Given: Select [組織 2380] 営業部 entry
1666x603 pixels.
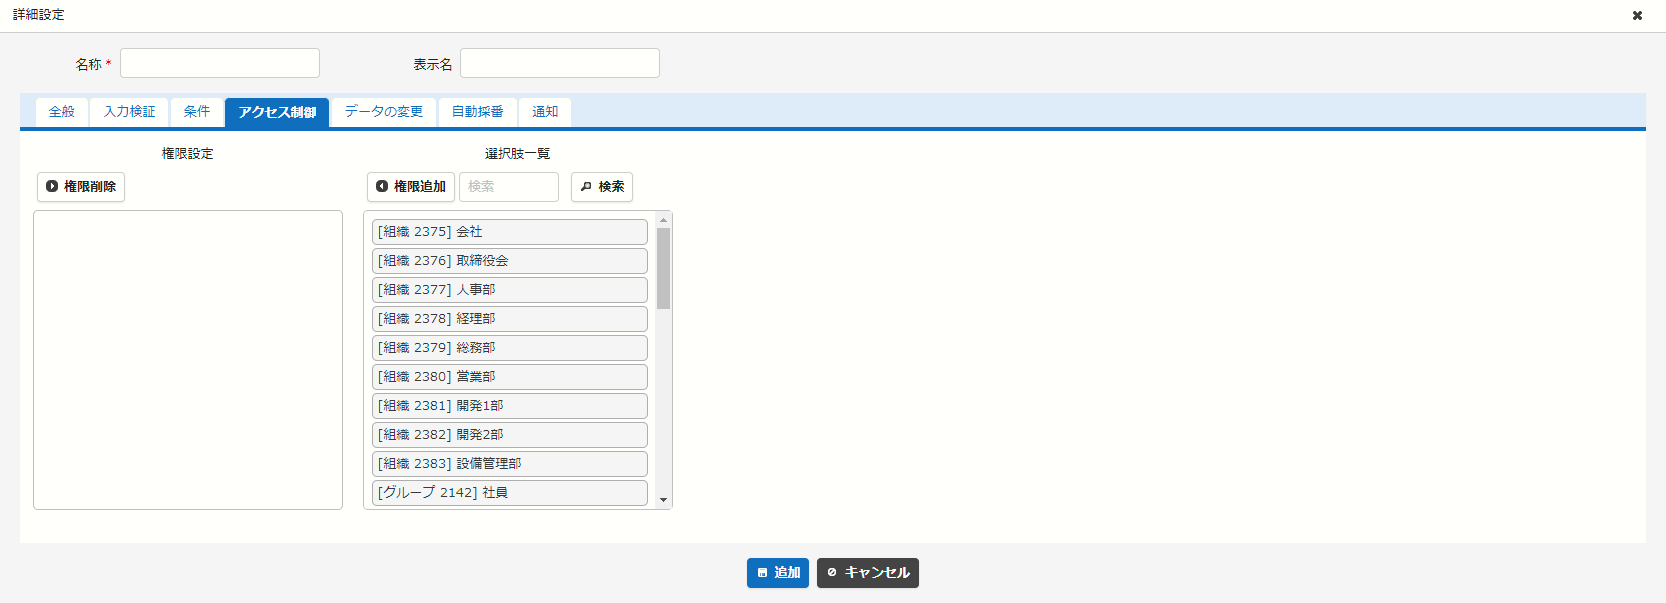Looking at the screenshot, I should 510,377.
